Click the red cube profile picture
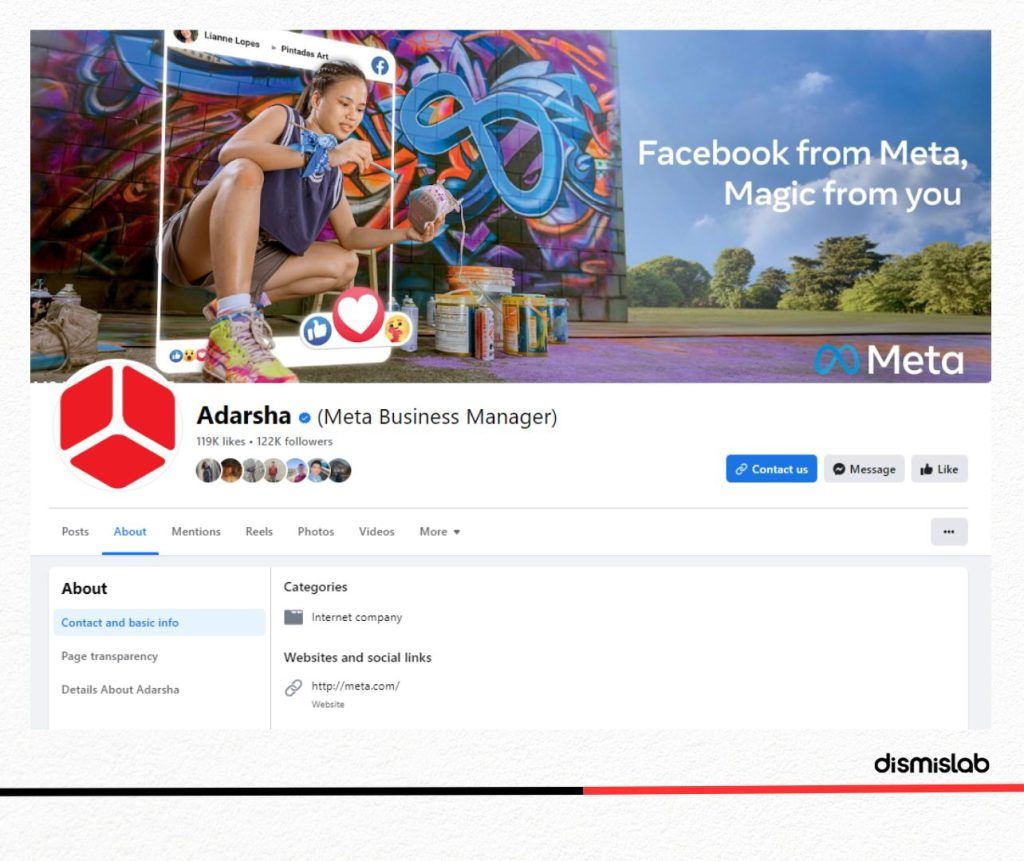The image size is (1024, 861). (118, 427)
